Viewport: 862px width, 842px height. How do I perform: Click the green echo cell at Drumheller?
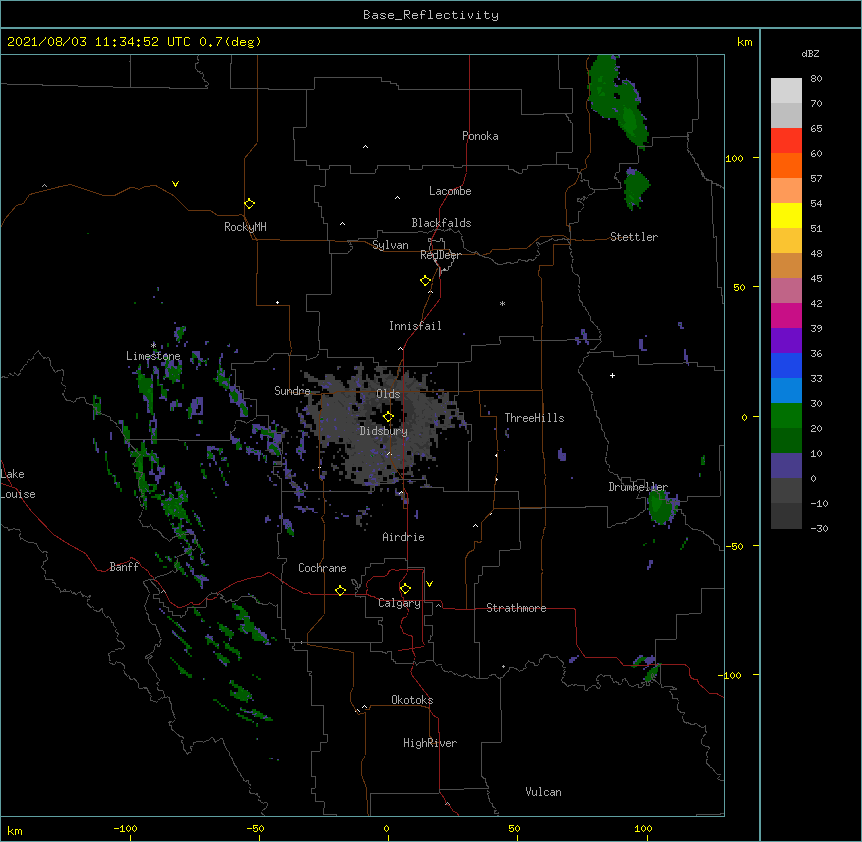tap(660, 507)
